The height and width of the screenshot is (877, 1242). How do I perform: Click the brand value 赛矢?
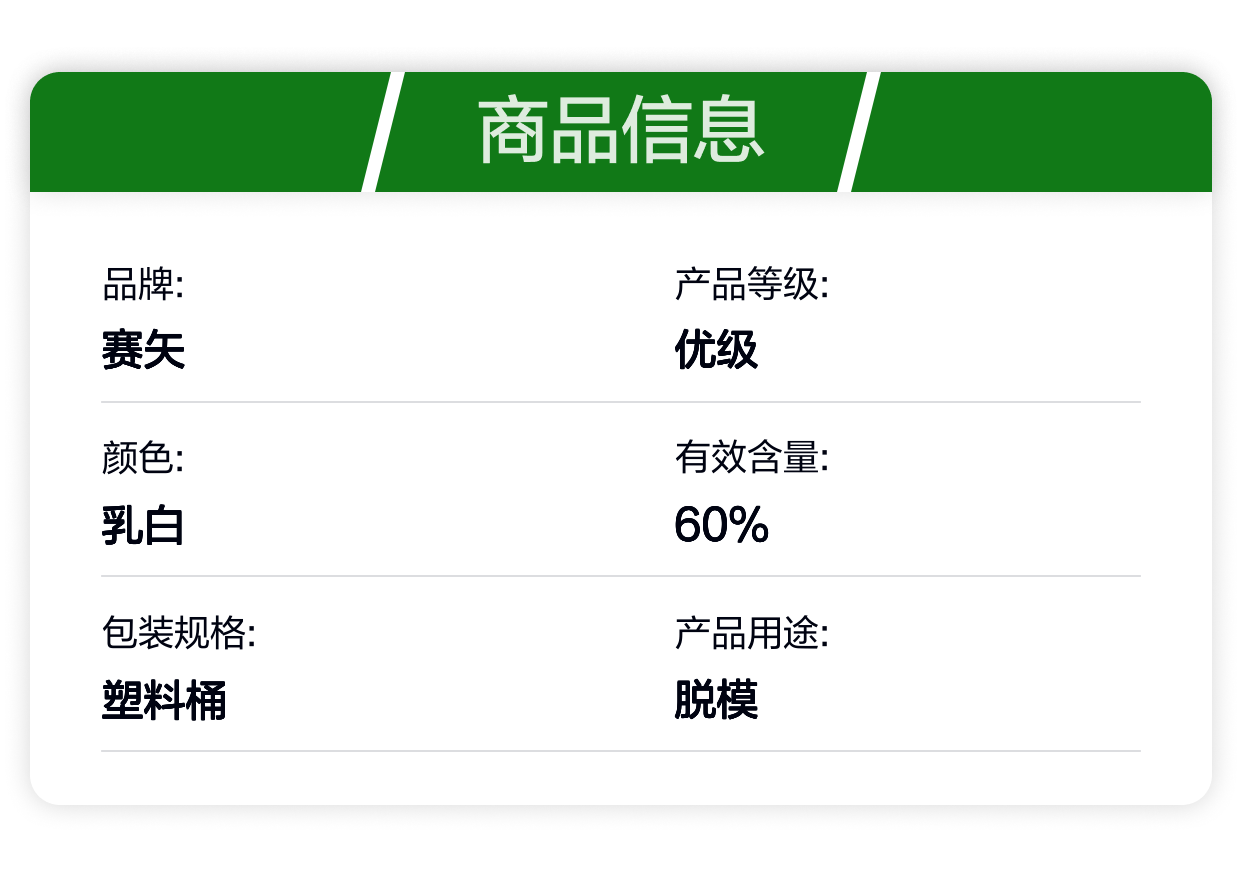[x=143, y=350]
